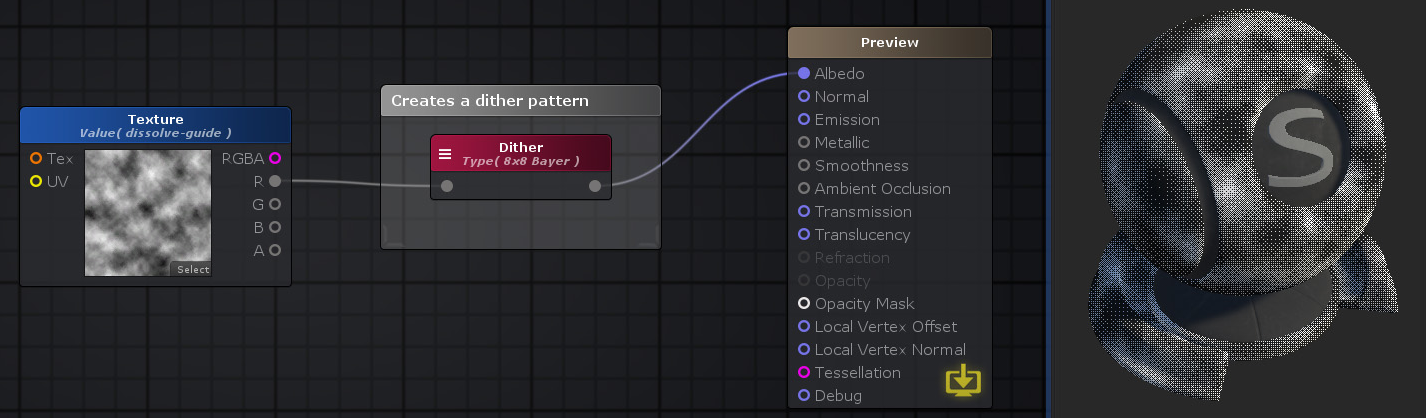Screen dimensions: 1426x418
Task: Click the A output port of Texture node
Action: 275,250
